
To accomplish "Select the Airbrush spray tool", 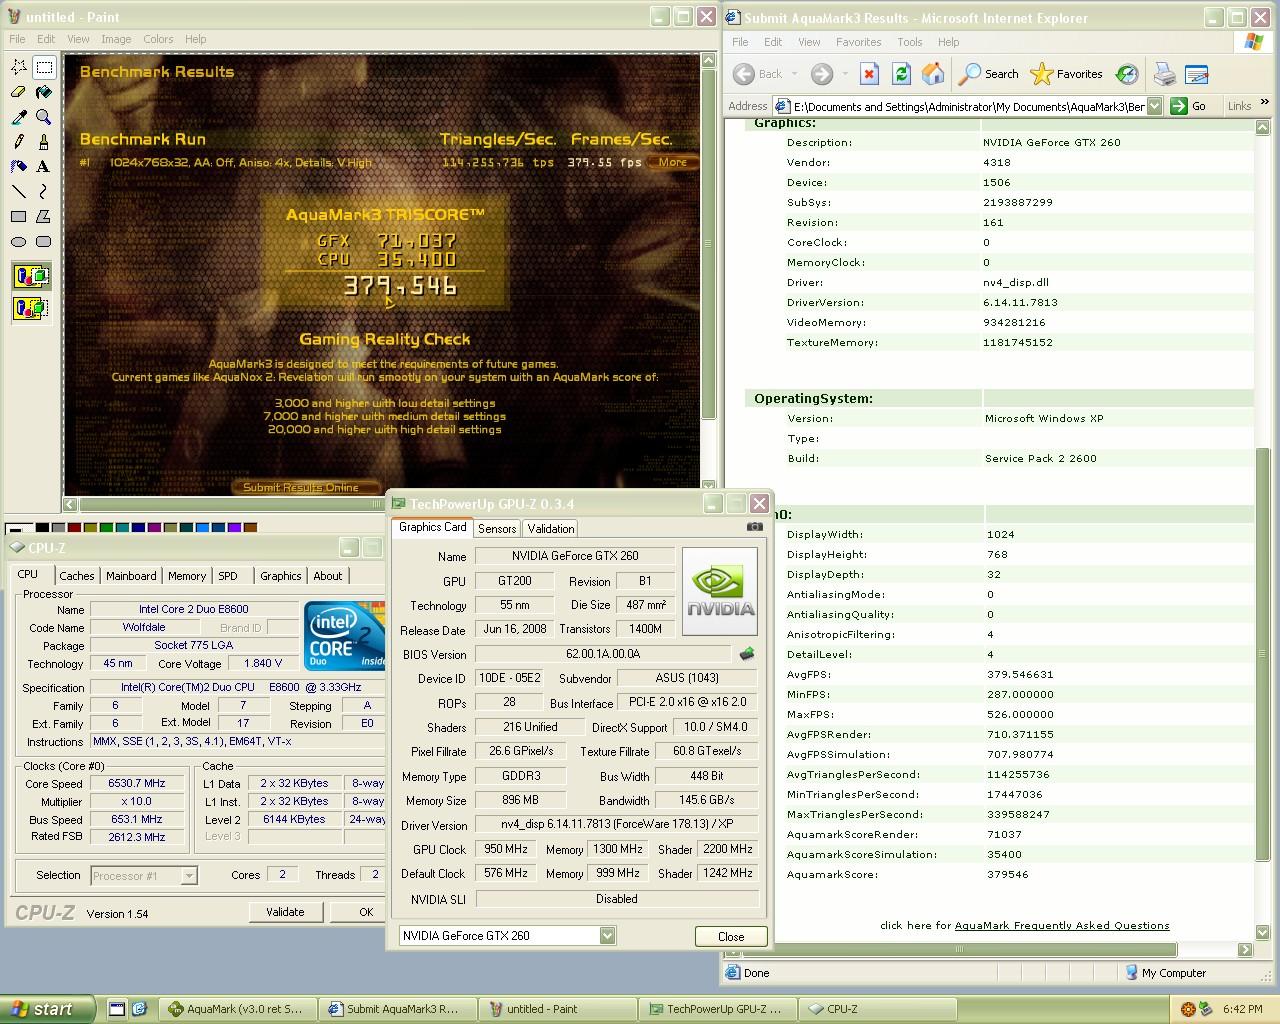I will pos(19,167).
